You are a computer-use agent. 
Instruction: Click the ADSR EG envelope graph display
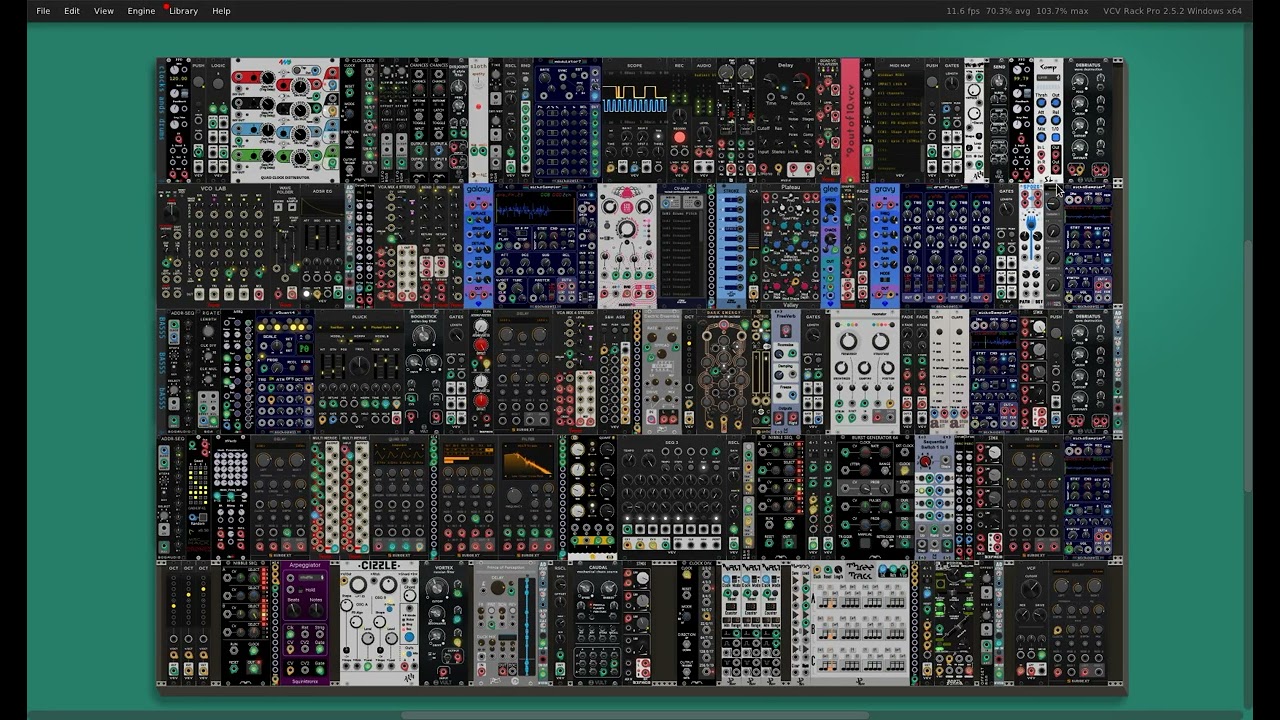322,206
